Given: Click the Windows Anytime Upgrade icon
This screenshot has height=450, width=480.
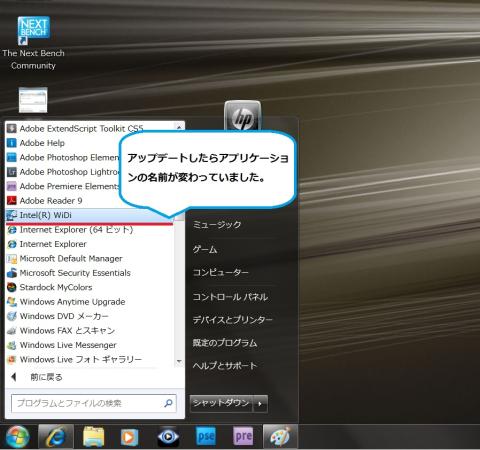Looking at the screenshot, I should pyautogui.click(x=12, y=302).
